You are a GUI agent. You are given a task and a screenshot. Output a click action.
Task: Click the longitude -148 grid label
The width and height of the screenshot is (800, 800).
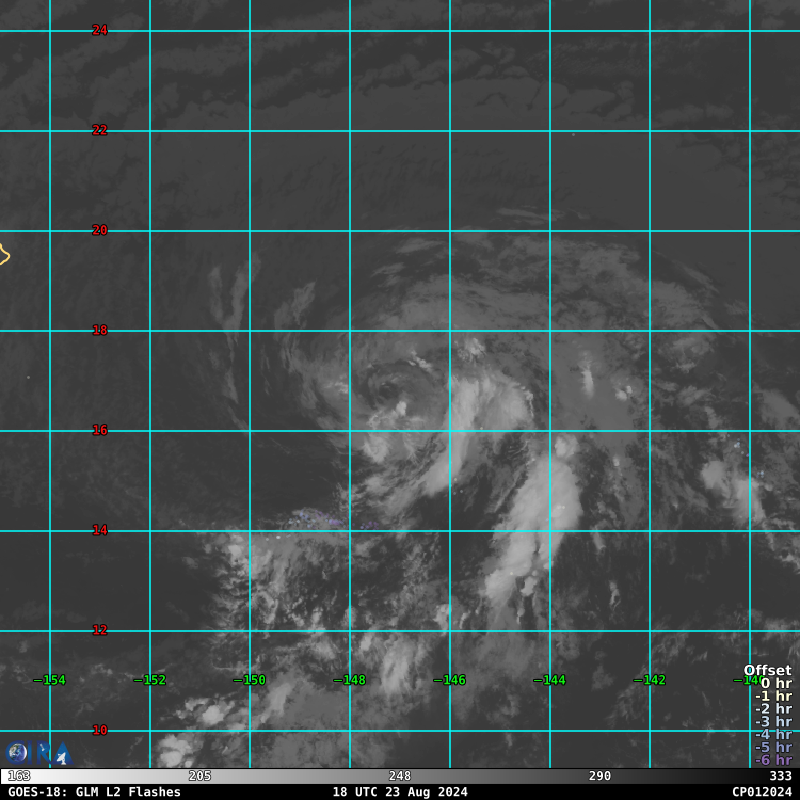pos(349,680)
